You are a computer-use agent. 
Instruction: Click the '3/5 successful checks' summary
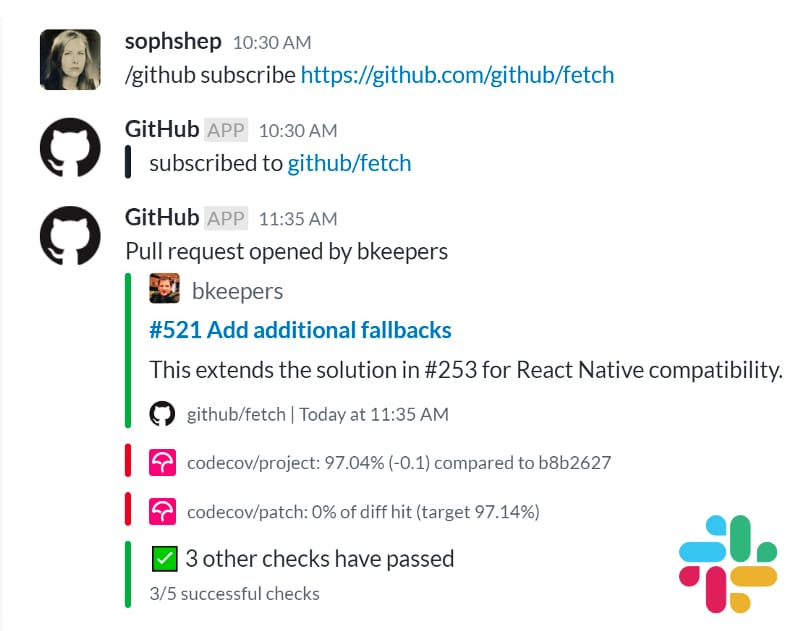click(x=234, y=593)
